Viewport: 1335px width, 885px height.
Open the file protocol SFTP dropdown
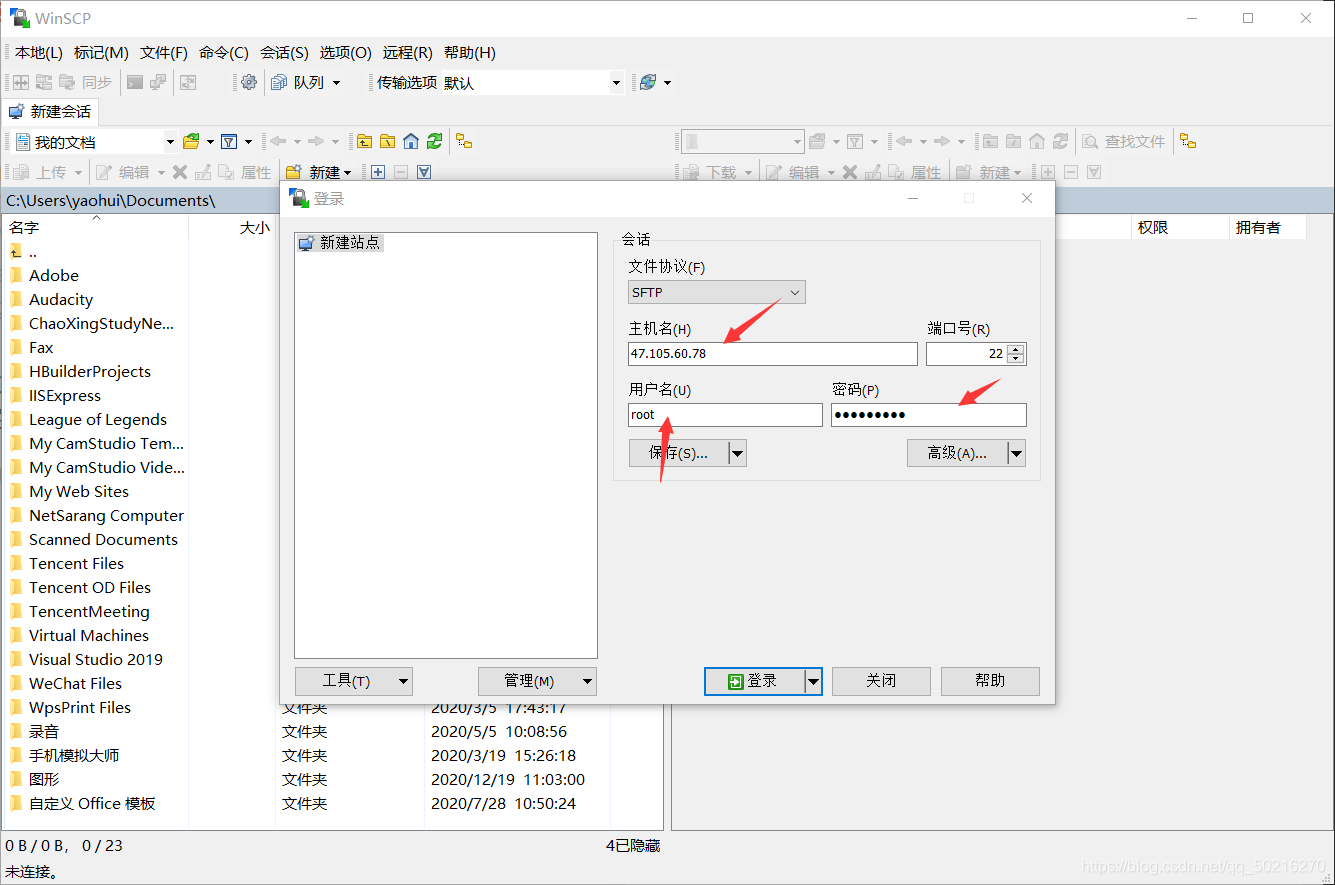click(717, 292)
